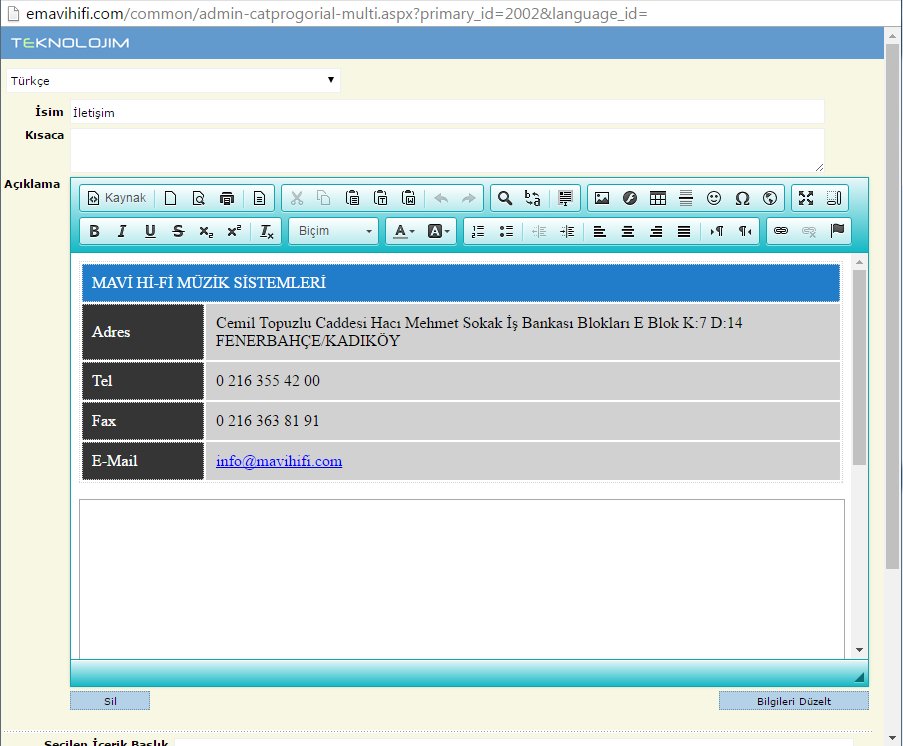Open the Türkçe language dropdown
The height and width of the screenshot is (746, 903).
point(173,81)
